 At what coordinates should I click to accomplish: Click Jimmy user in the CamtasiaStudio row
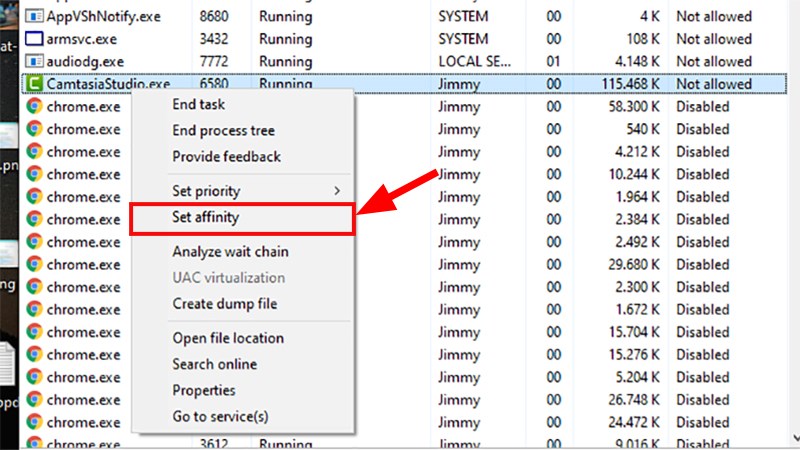[x=459, y=84]
